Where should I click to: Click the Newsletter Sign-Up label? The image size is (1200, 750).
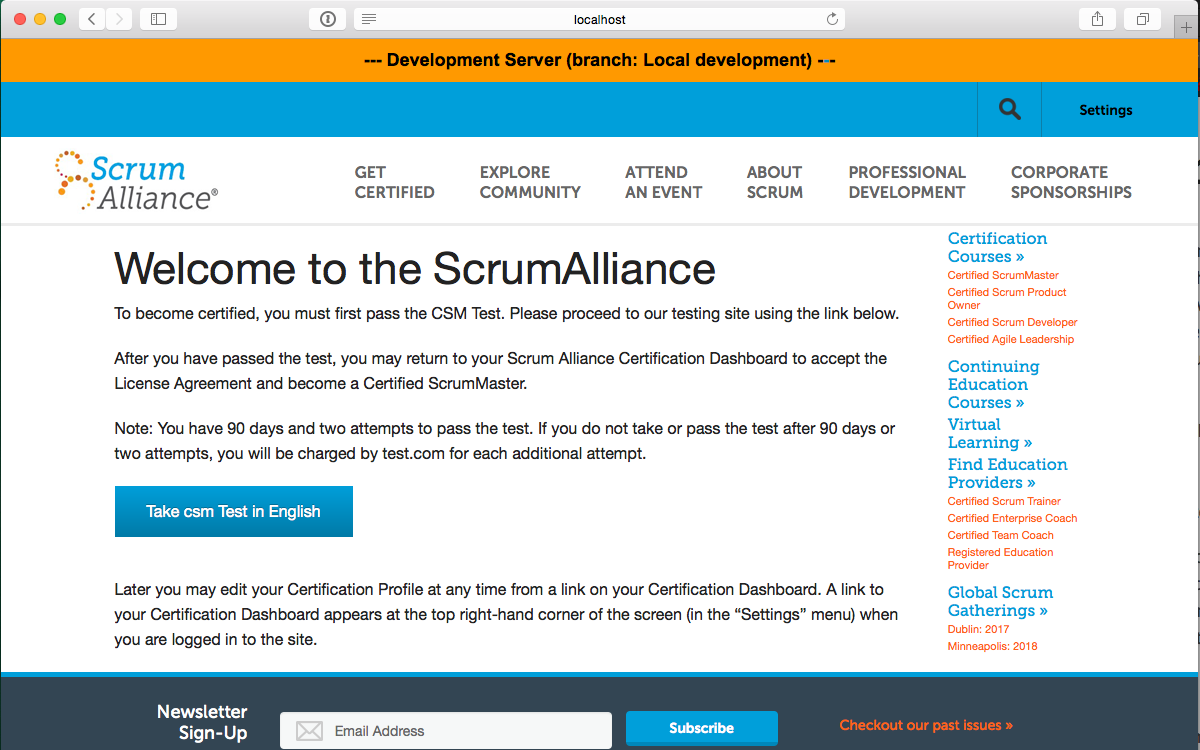click(x=202, y=722)
